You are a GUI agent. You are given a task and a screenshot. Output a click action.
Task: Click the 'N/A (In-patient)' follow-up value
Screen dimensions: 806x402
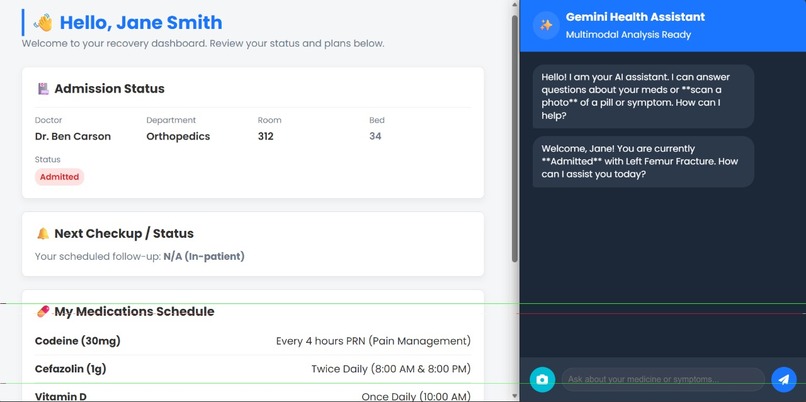(x=204, y=257)
